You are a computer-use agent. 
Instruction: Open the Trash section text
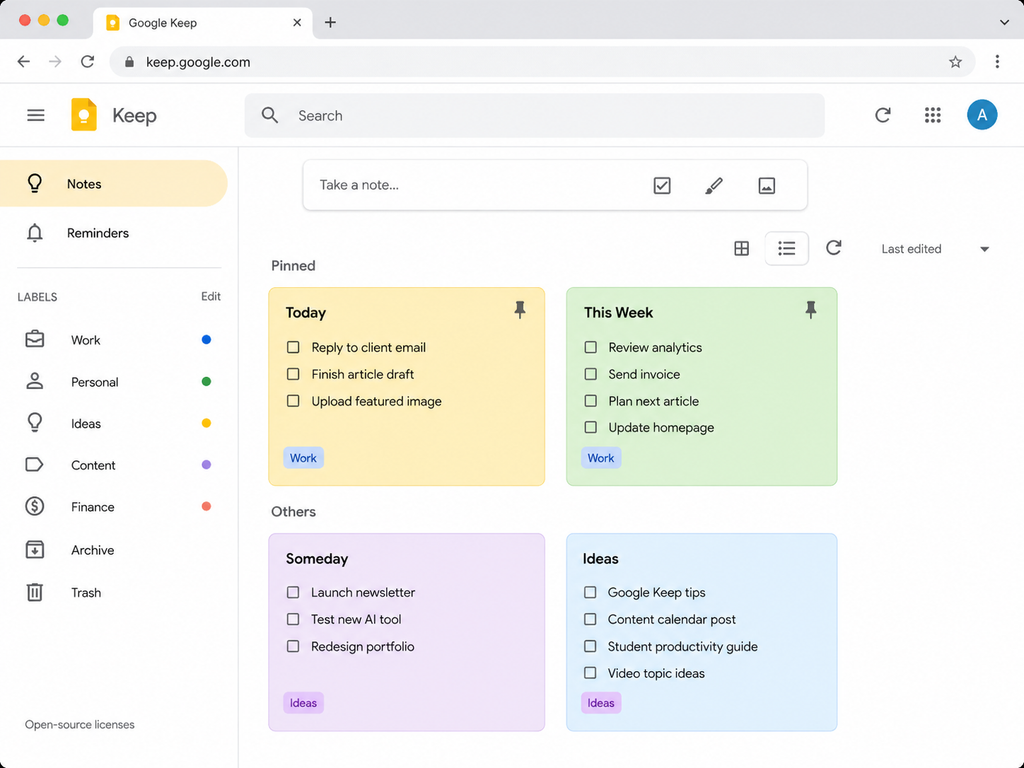pyautogui.click(x=86, y=592)
